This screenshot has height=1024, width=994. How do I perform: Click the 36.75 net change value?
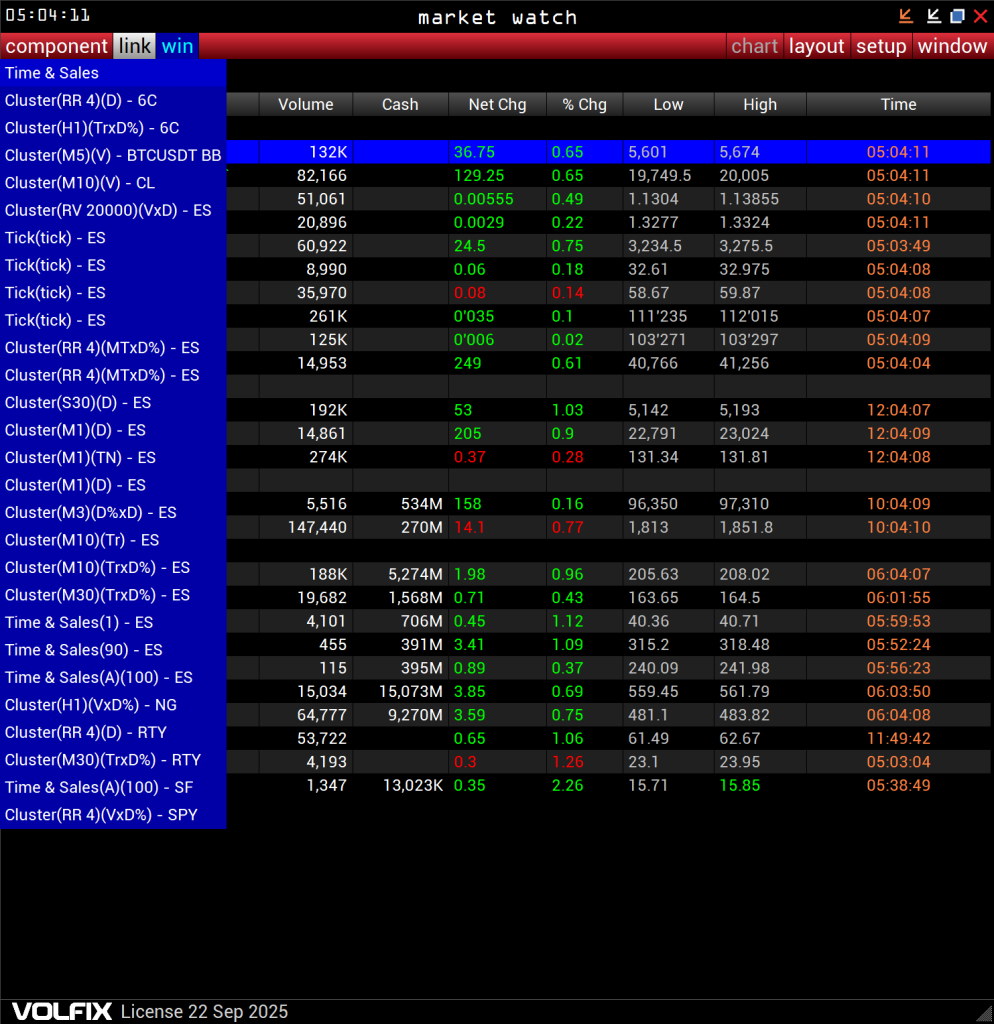(x=474, y=152)
